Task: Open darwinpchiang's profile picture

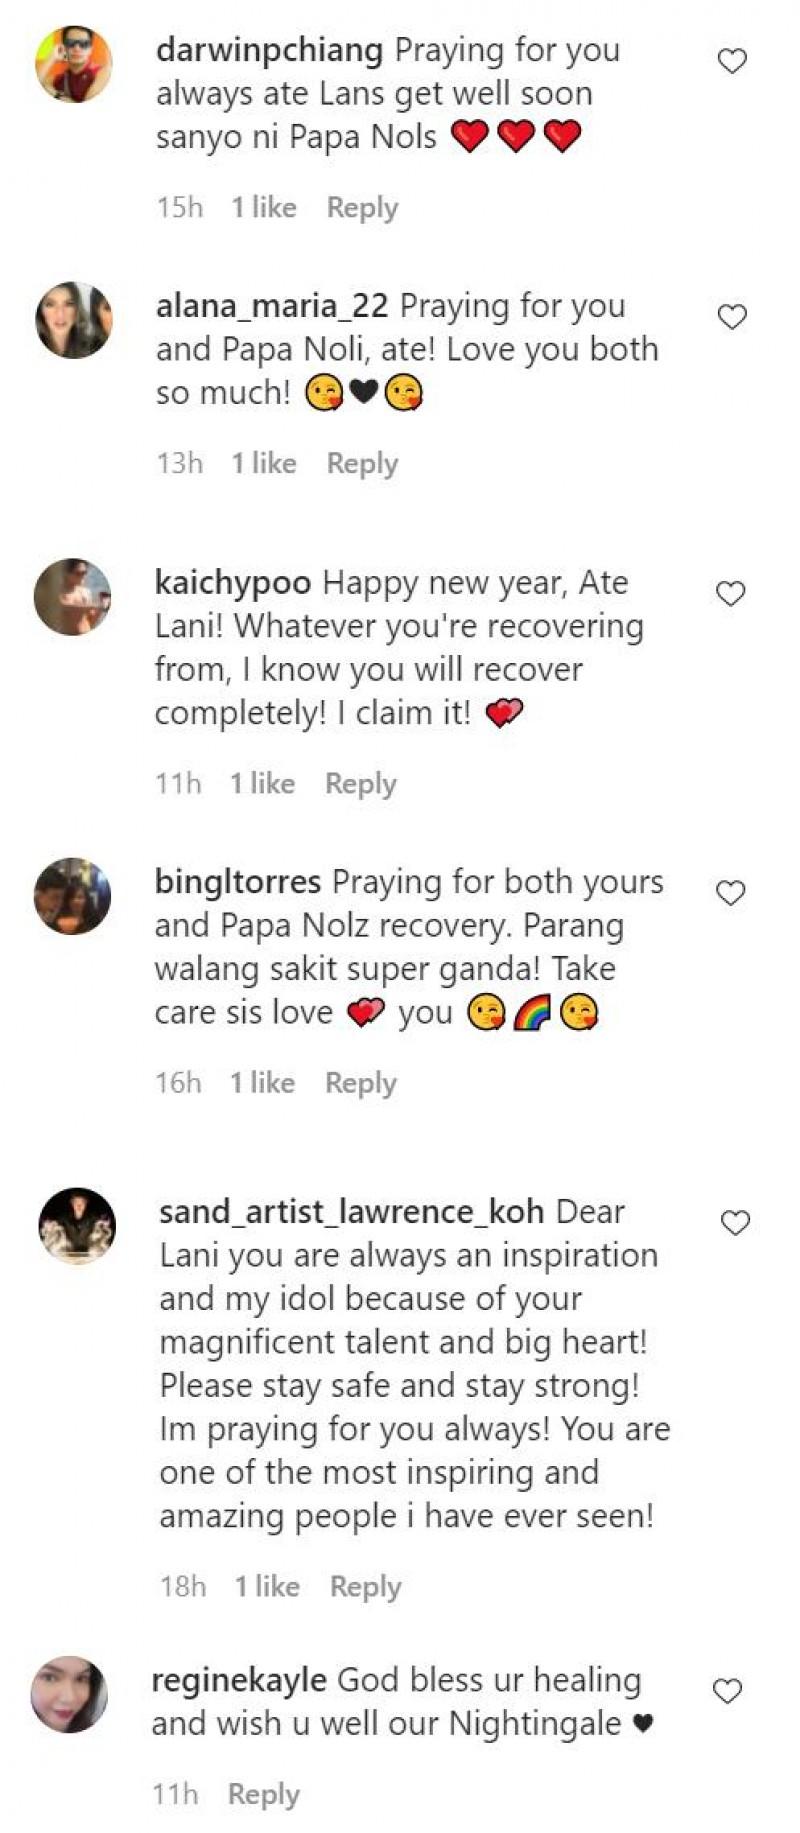Action: [74, 64]
